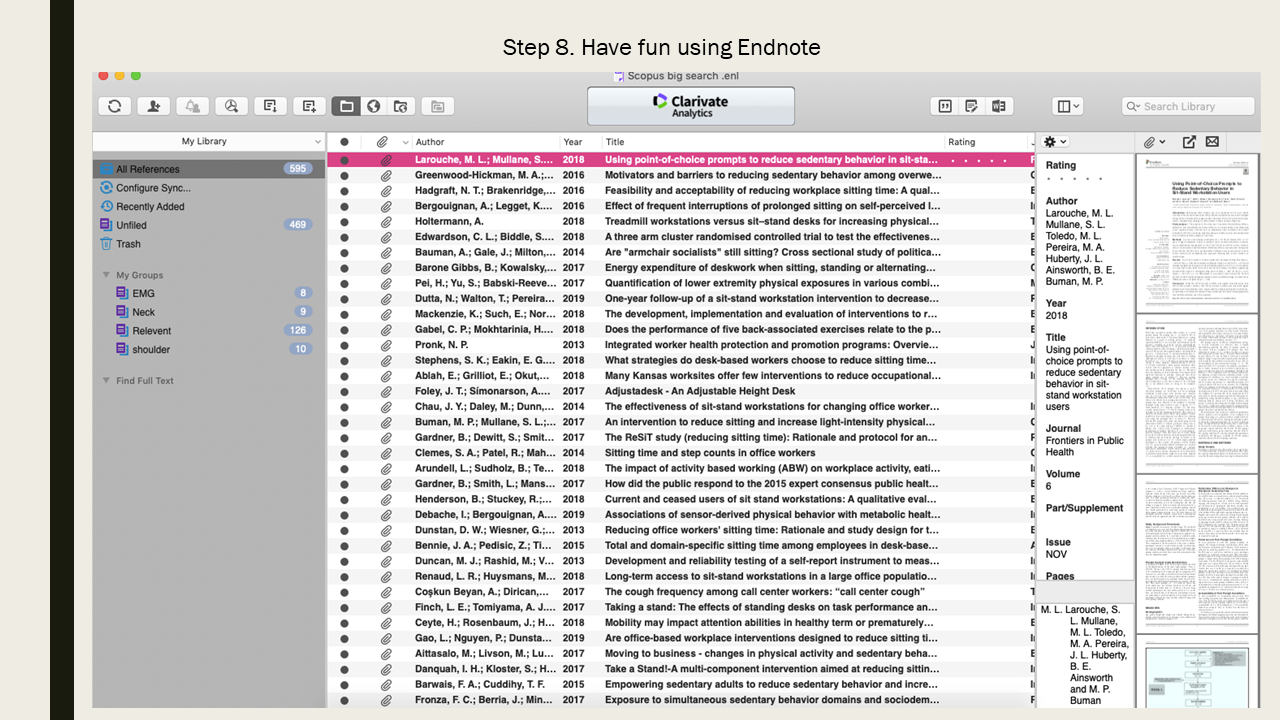Screen dimensions: 1280x720
Task: Sort by read-status dot column header
Action: coord(344,142)
